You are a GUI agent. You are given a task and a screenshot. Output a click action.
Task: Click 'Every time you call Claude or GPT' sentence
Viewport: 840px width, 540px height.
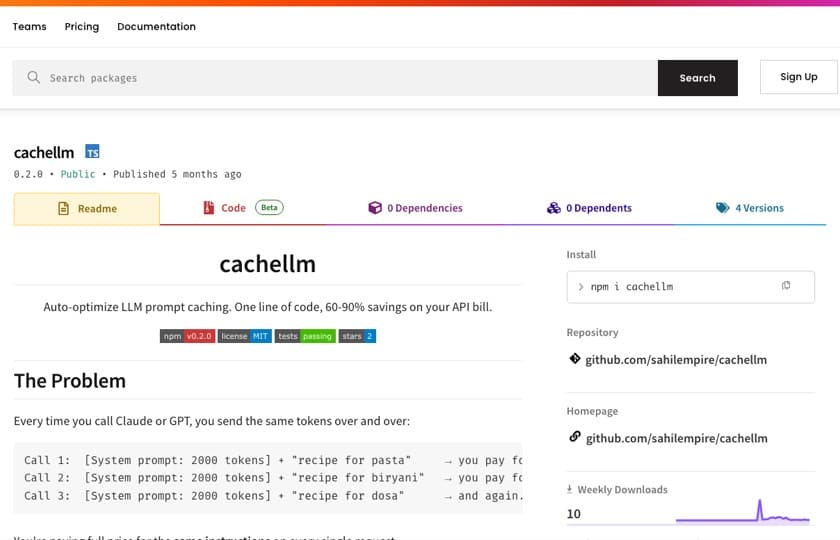pos(212,421)
